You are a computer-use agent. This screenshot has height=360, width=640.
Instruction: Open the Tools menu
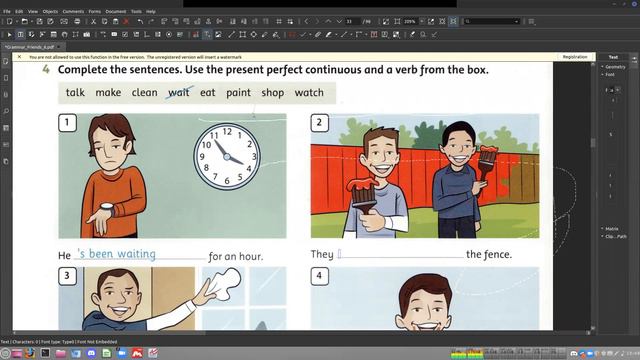point(136,11)
